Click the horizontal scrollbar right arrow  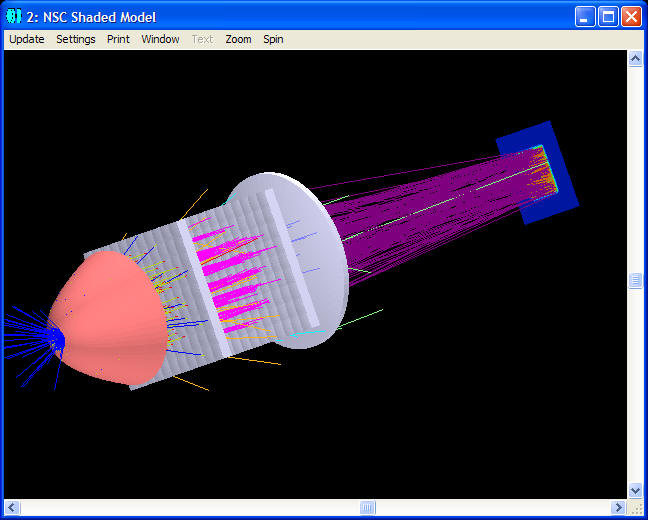coord(618,508)
